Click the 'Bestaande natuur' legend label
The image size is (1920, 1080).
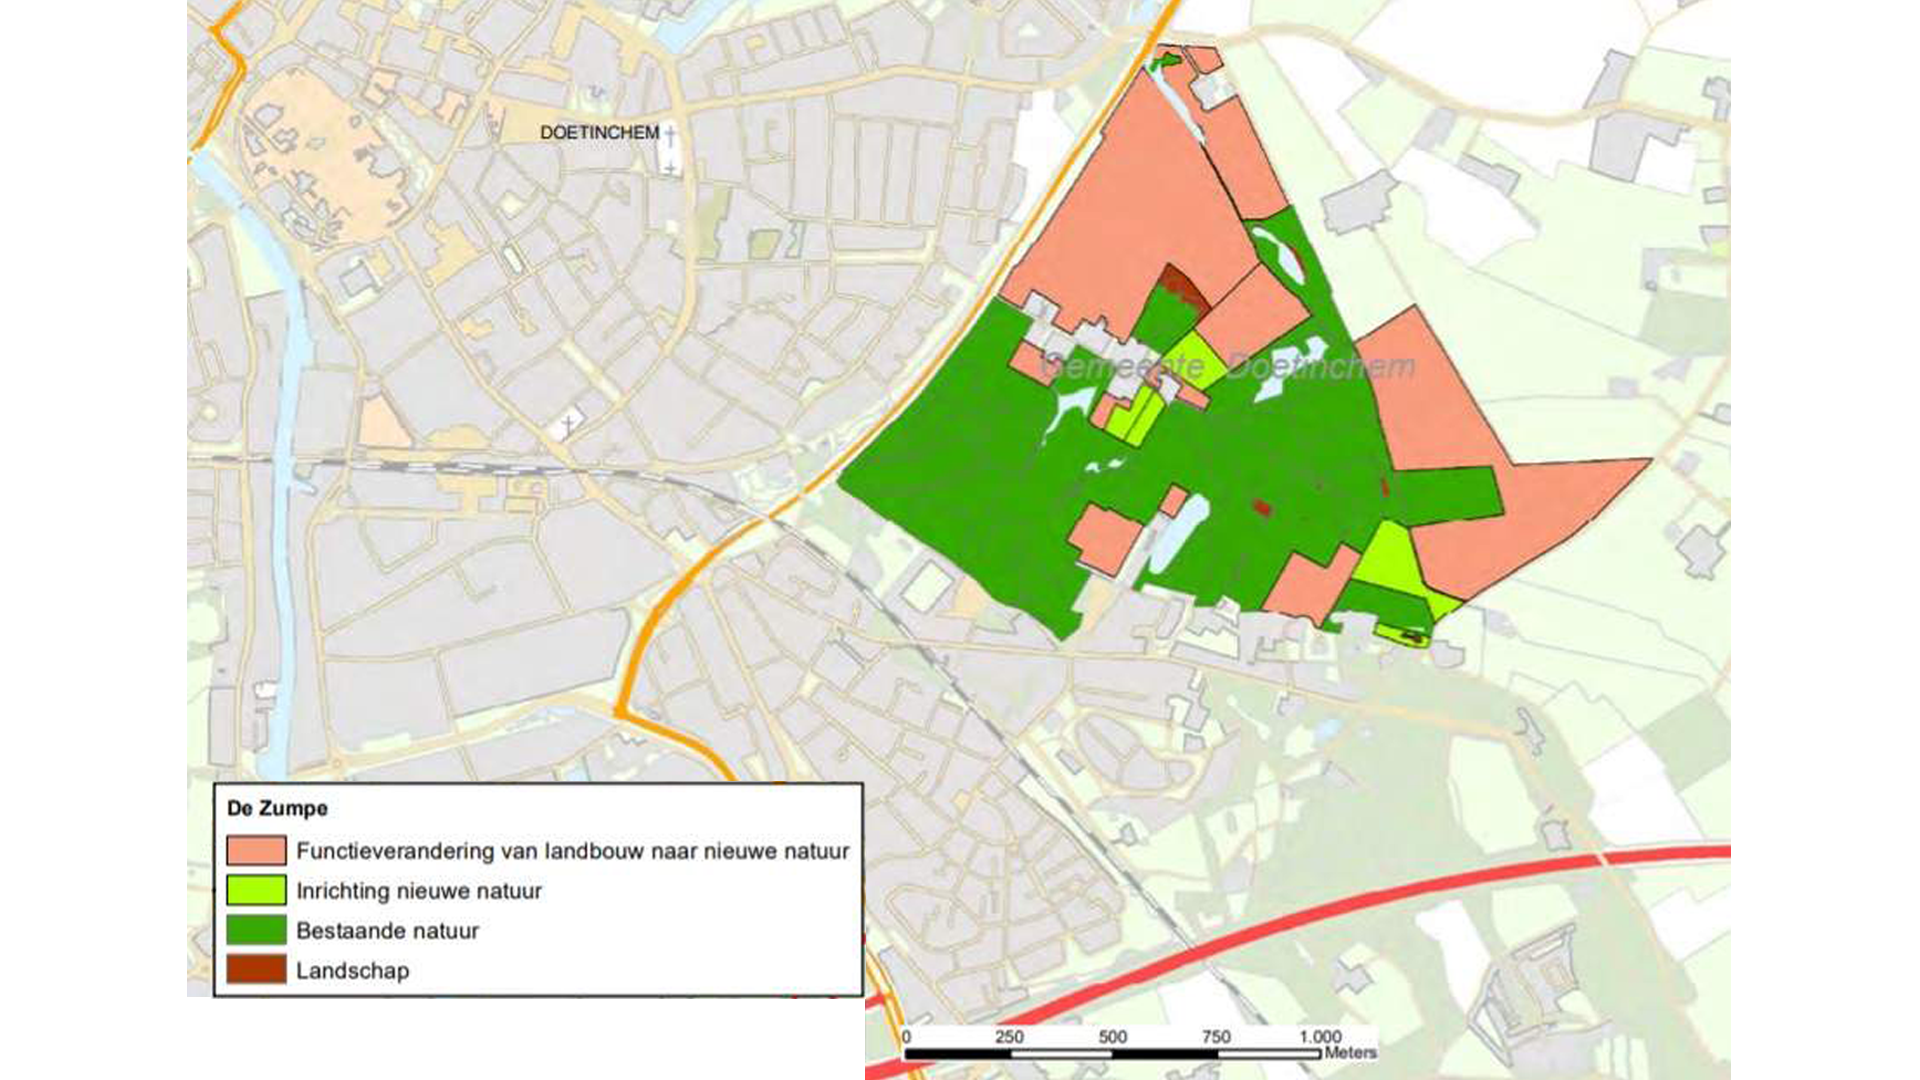point(388,931)
